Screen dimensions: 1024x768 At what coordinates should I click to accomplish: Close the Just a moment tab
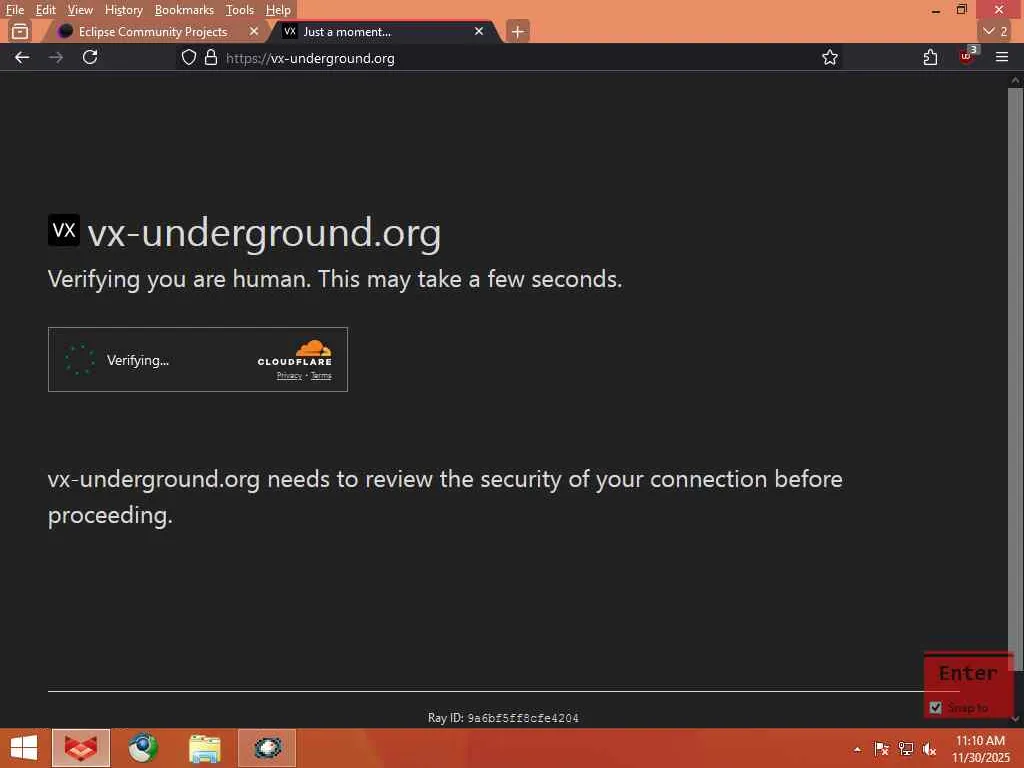pyautogui.click(x=479, y=31)
